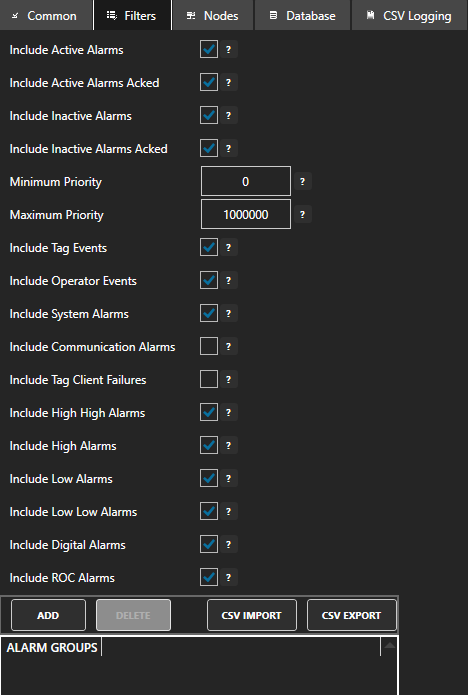Screen dimensions: 468x695
Task: Go to the Database tab
Action: click(x=303, y=16)
